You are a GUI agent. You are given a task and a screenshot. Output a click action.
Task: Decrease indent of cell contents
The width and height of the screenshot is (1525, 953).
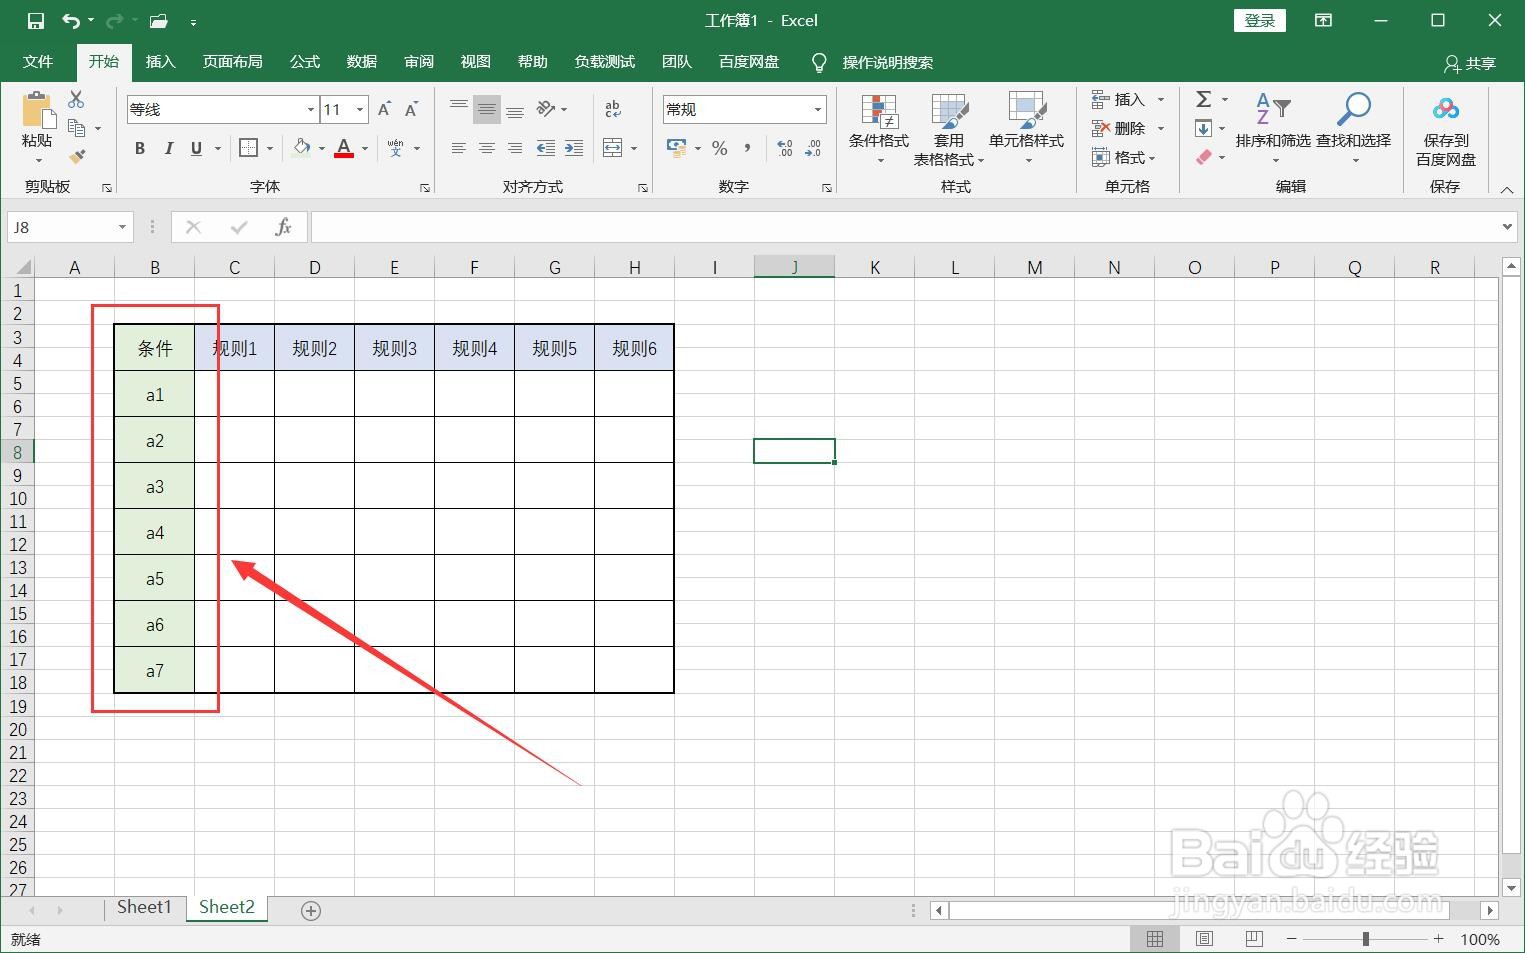546,148
